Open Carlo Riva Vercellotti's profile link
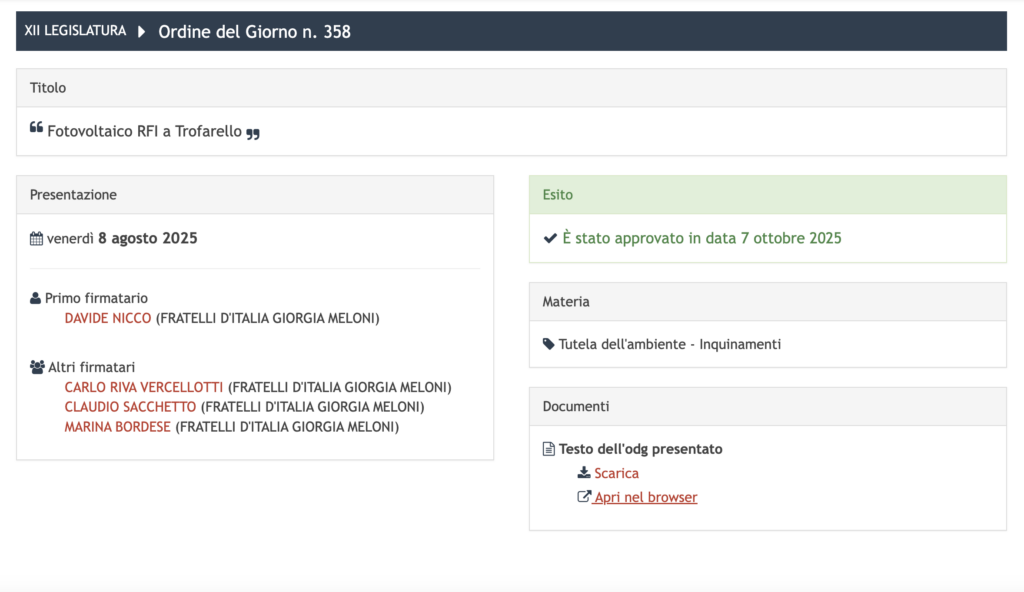 144,387
